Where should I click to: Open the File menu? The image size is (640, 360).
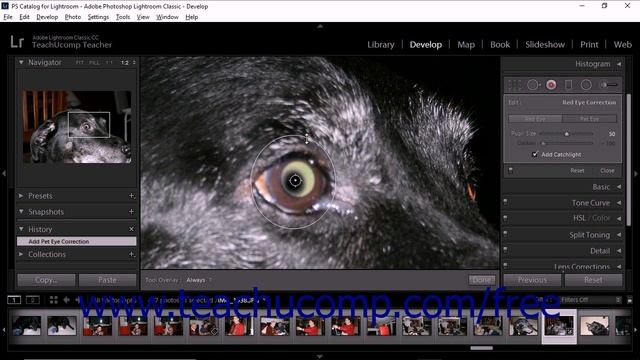pyautogui.click(x=8, y=17)
